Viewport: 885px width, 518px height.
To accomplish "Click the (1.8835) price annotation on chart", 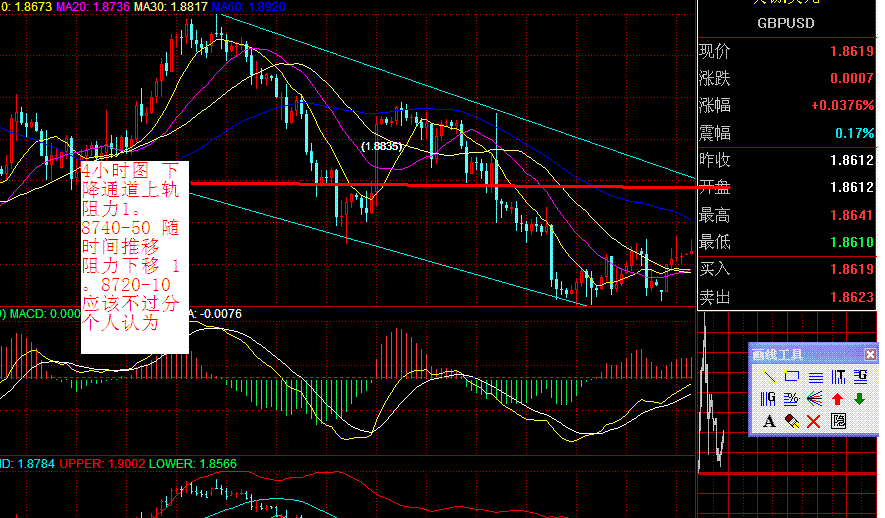I will (382, 146).
